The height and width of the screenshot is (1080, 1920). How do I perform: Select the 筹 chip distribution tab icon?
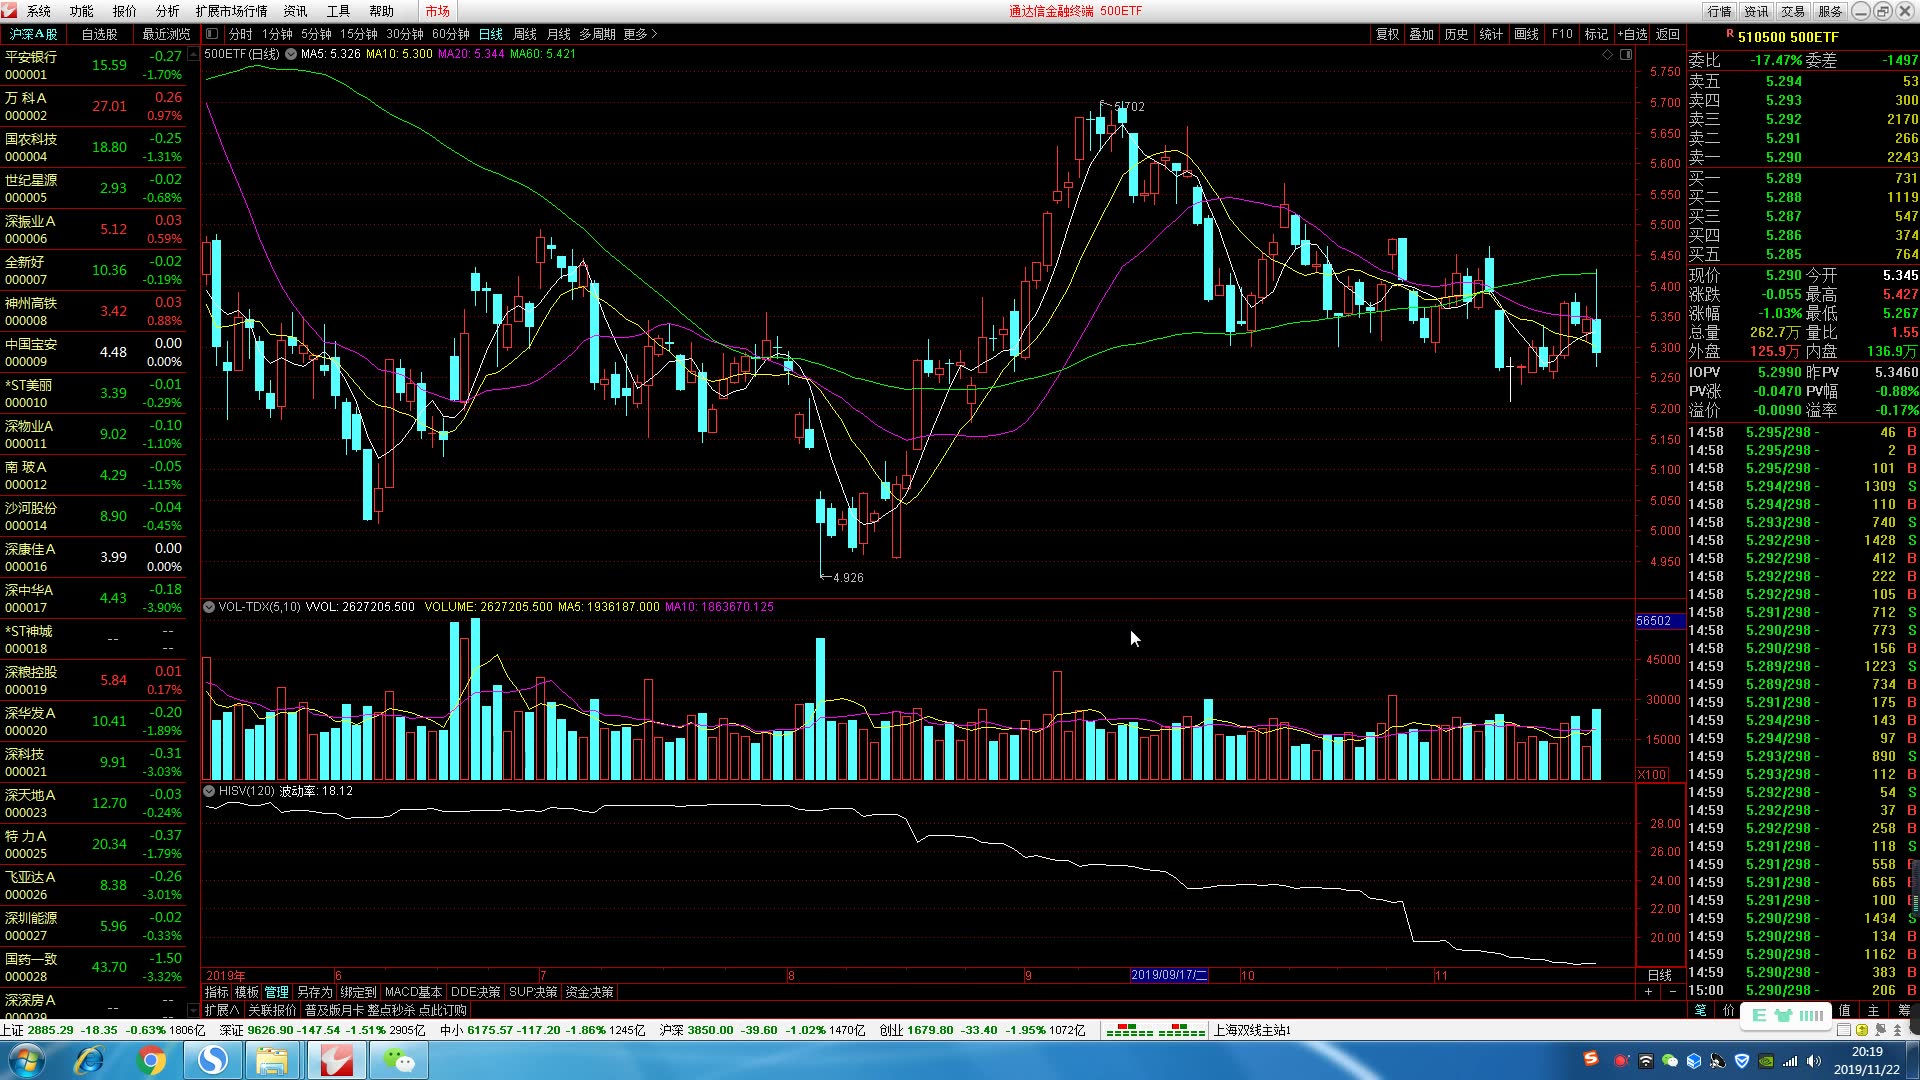[1903, 1011]
